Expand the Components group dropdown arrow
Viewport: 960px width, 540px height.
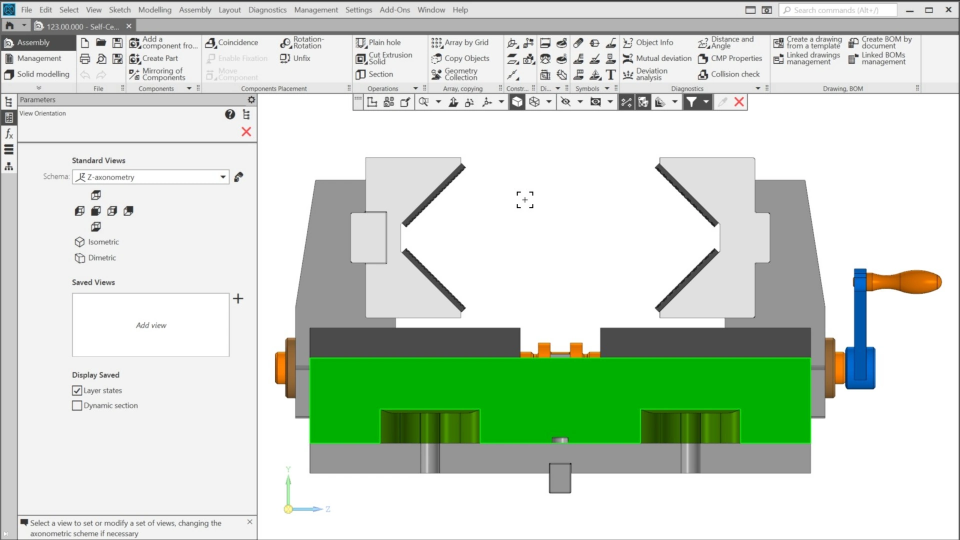189,88
